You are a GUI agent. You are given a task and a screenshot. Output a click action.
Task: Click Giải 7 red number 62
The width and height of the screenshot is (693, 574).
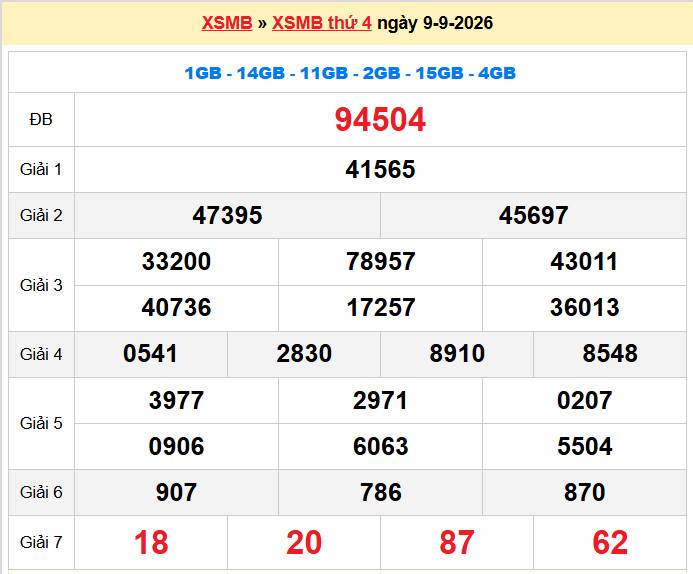[610, 543]
